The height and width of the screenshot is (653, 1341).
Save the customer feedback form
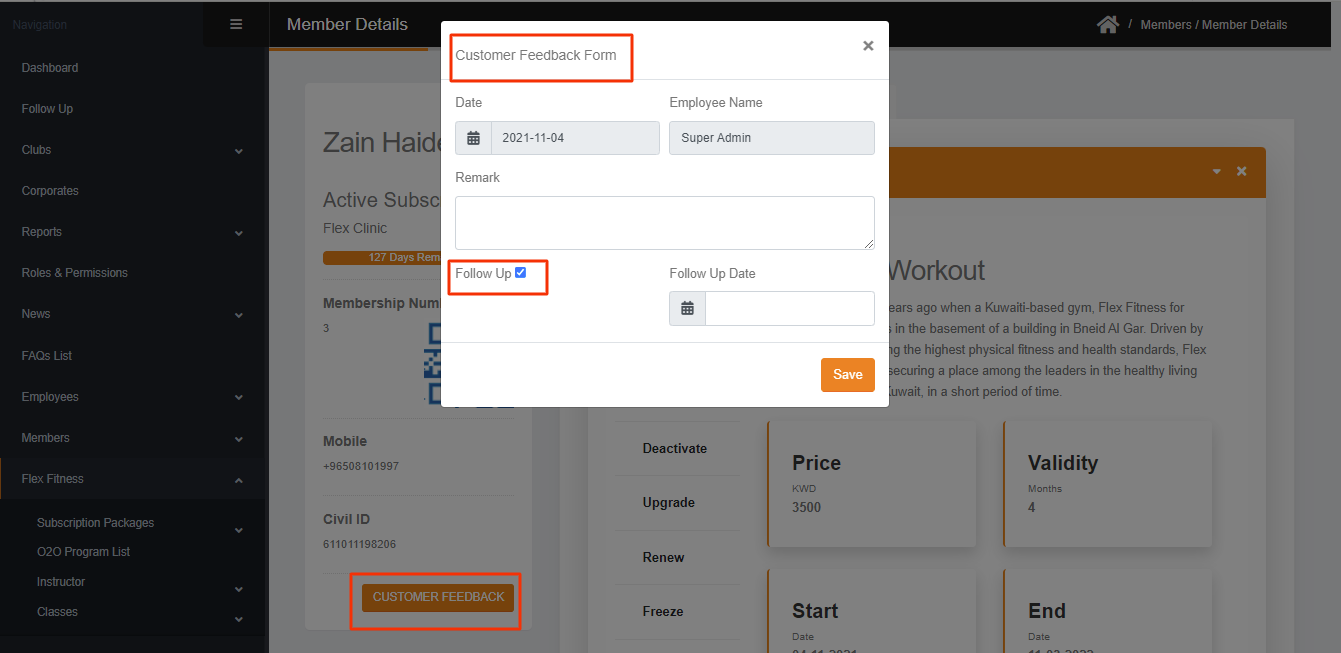point(847,375)
